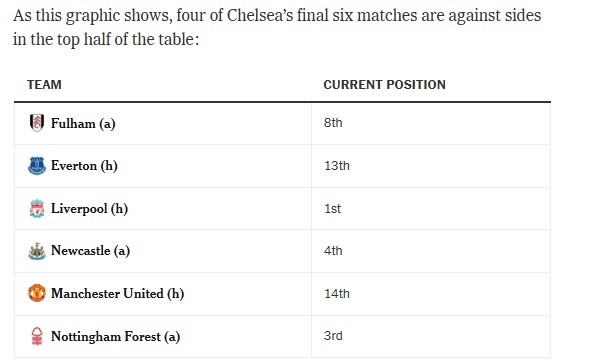Click the Liverpool (h) team name

point(90,209)
